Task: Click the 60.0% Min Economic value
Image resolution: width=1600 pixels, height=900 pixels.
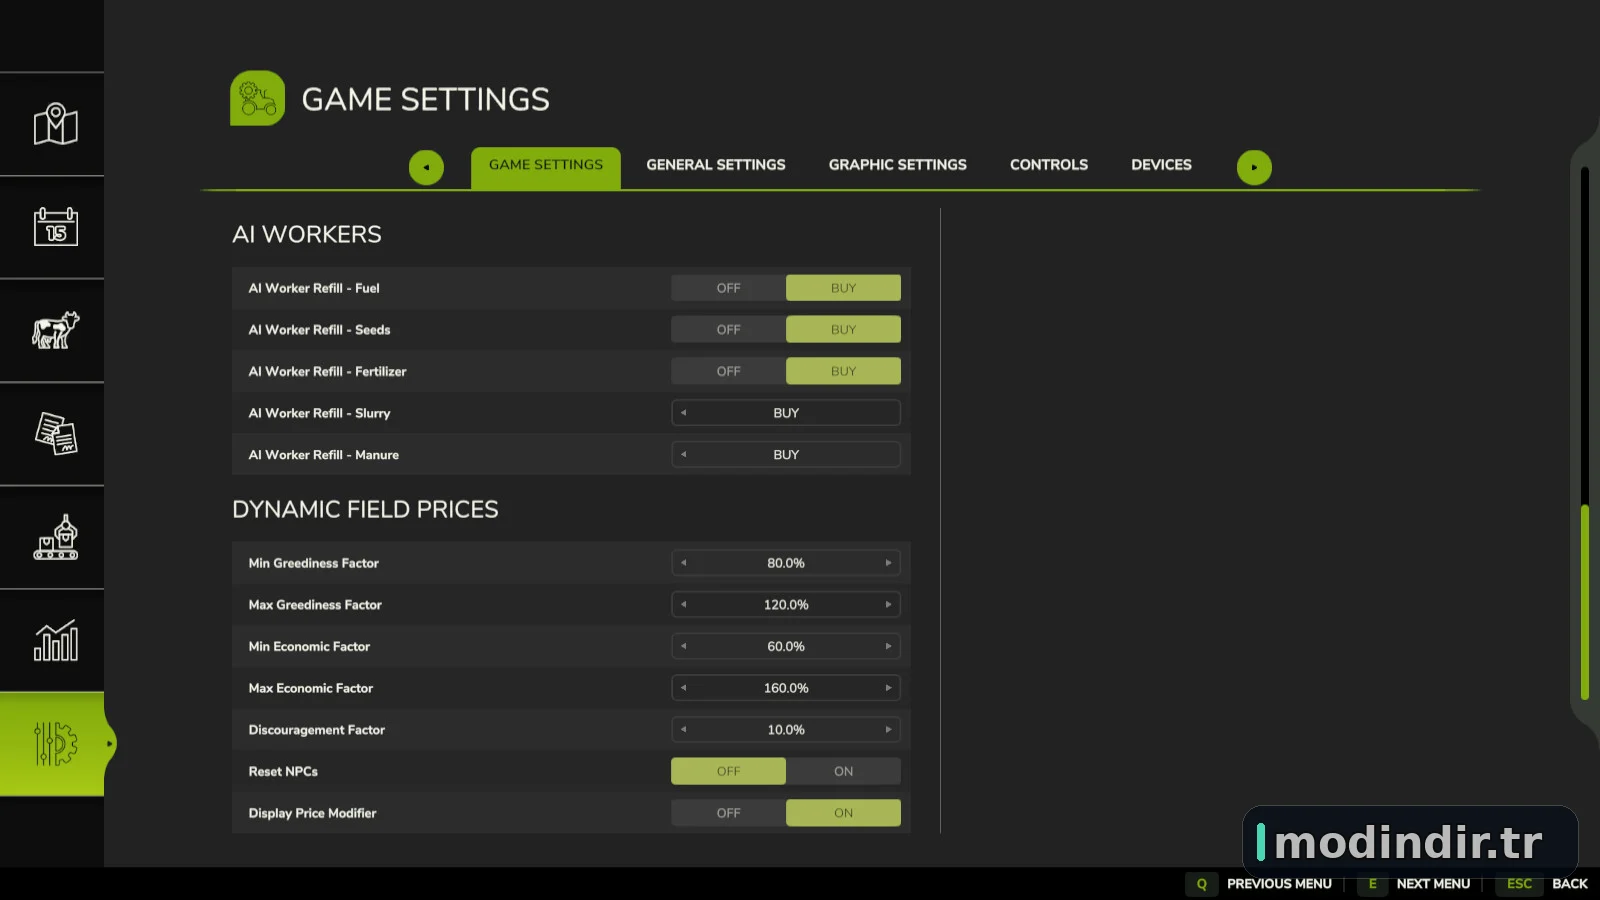Action: (786, 646)
